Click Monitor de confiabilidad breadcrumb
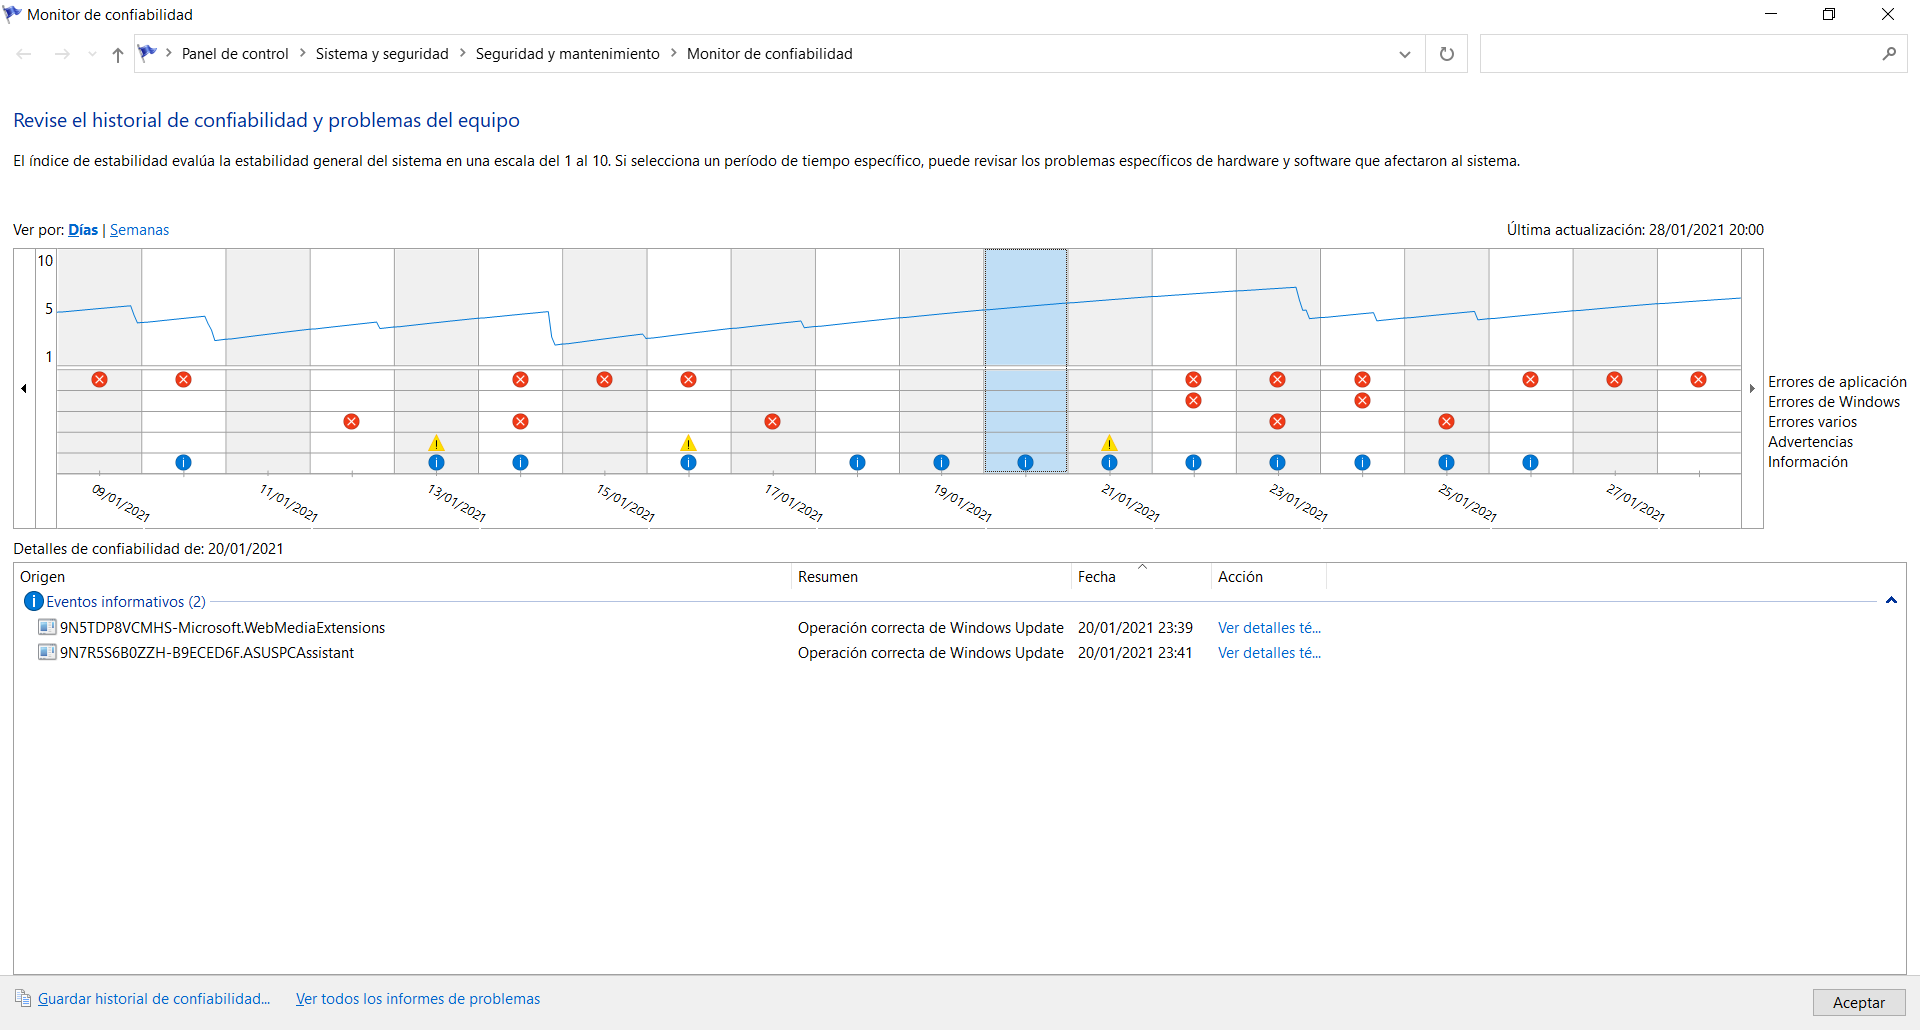Image resolution: width=1920 pixels, height=1030 pixels. [x=769, y=54]
